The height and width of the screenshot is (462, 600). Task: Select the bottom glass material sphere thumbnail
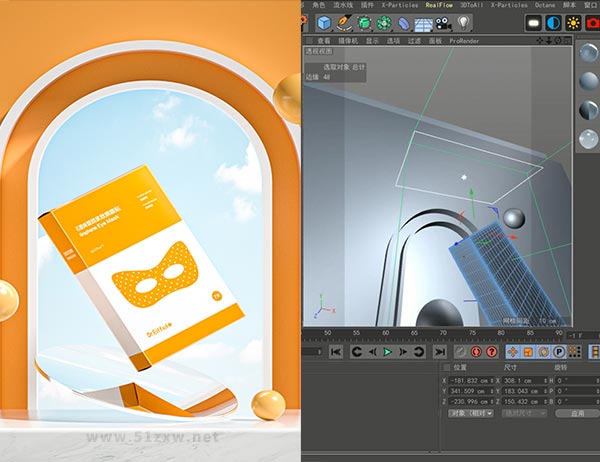589,139
